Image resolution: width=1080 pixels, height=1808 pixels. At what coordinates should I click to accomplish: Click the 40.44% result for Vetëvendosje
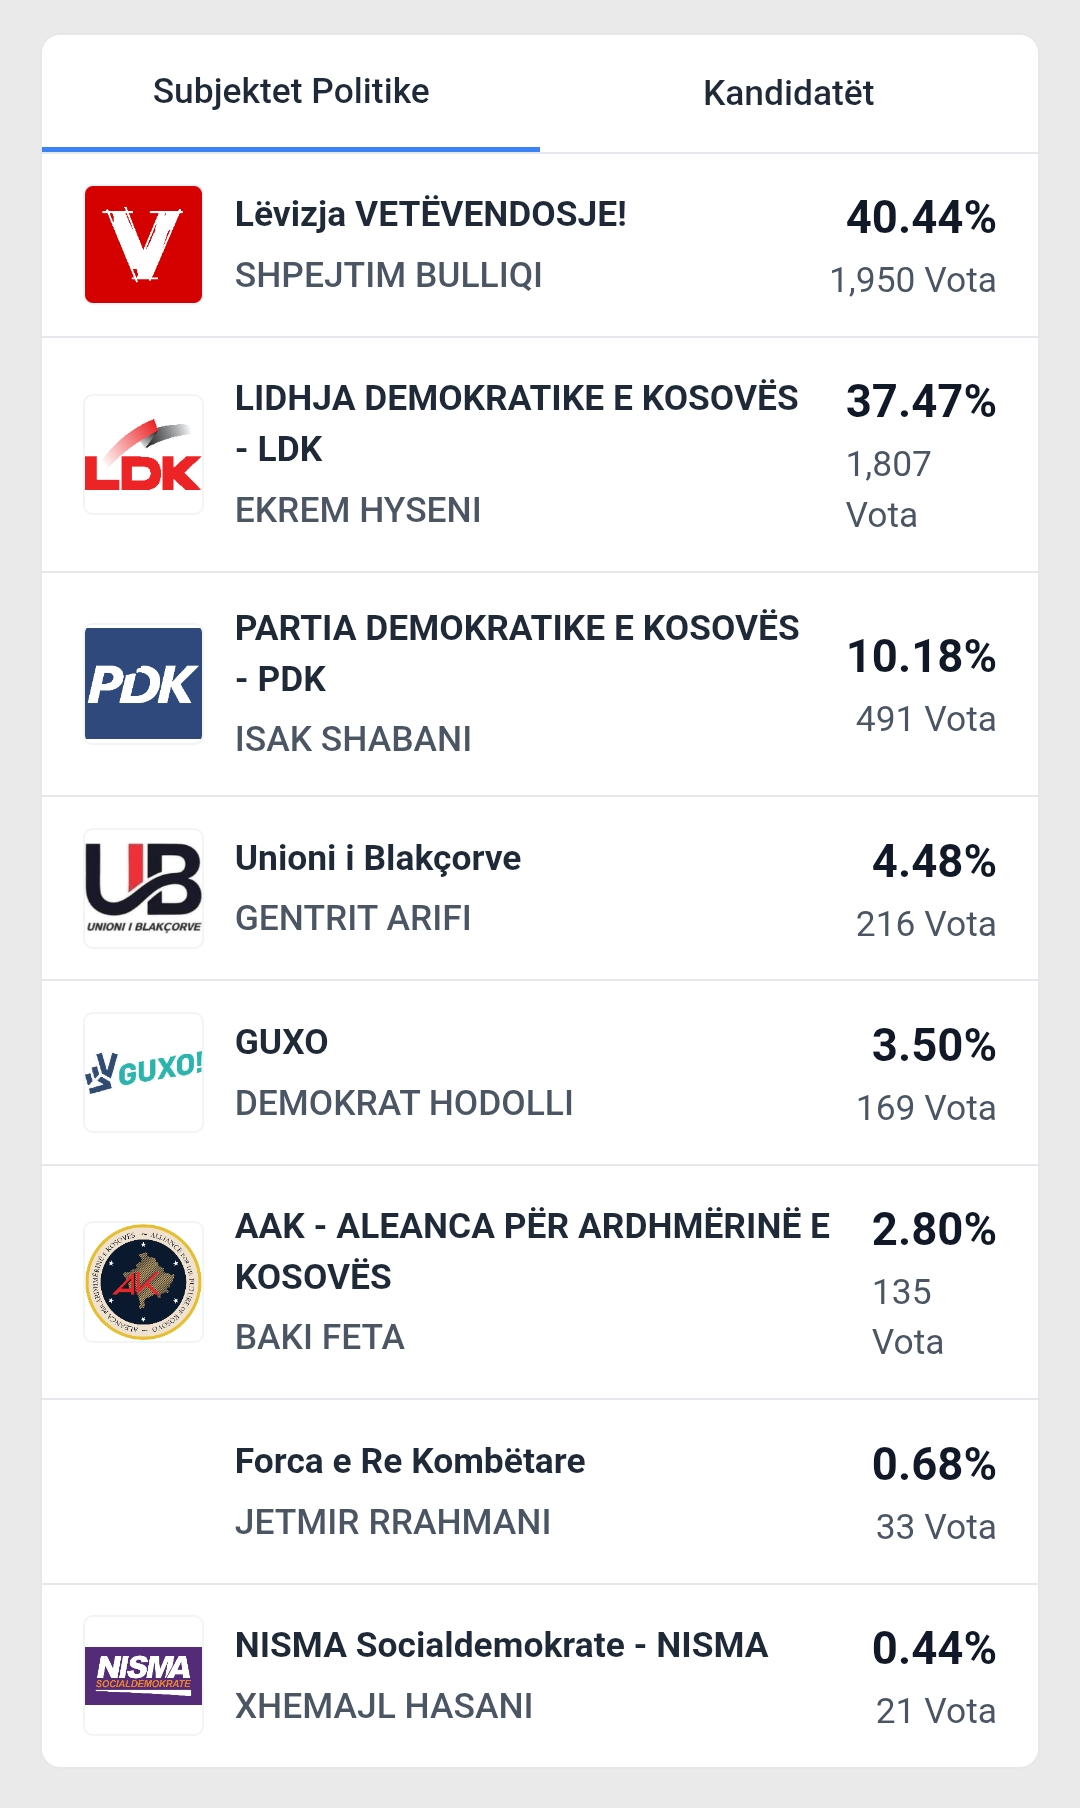tap(920, 217)
